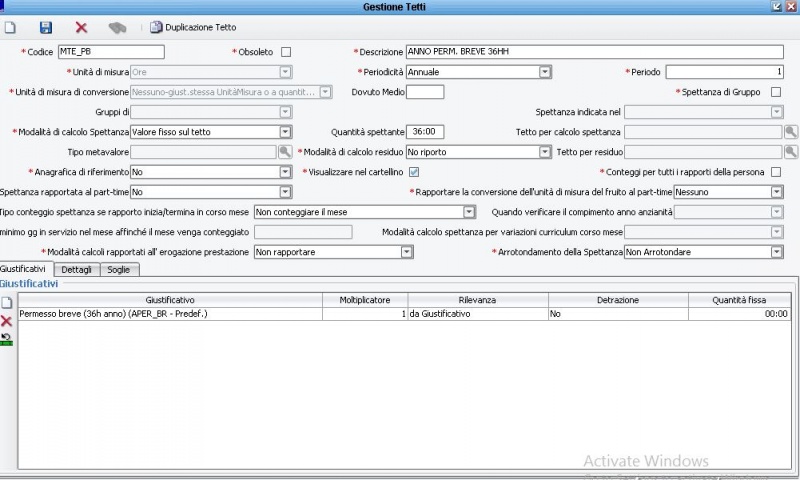This screenshot has width=800, height=480.
Task: Sort by the Giustificativo column header
Action: 170,300
